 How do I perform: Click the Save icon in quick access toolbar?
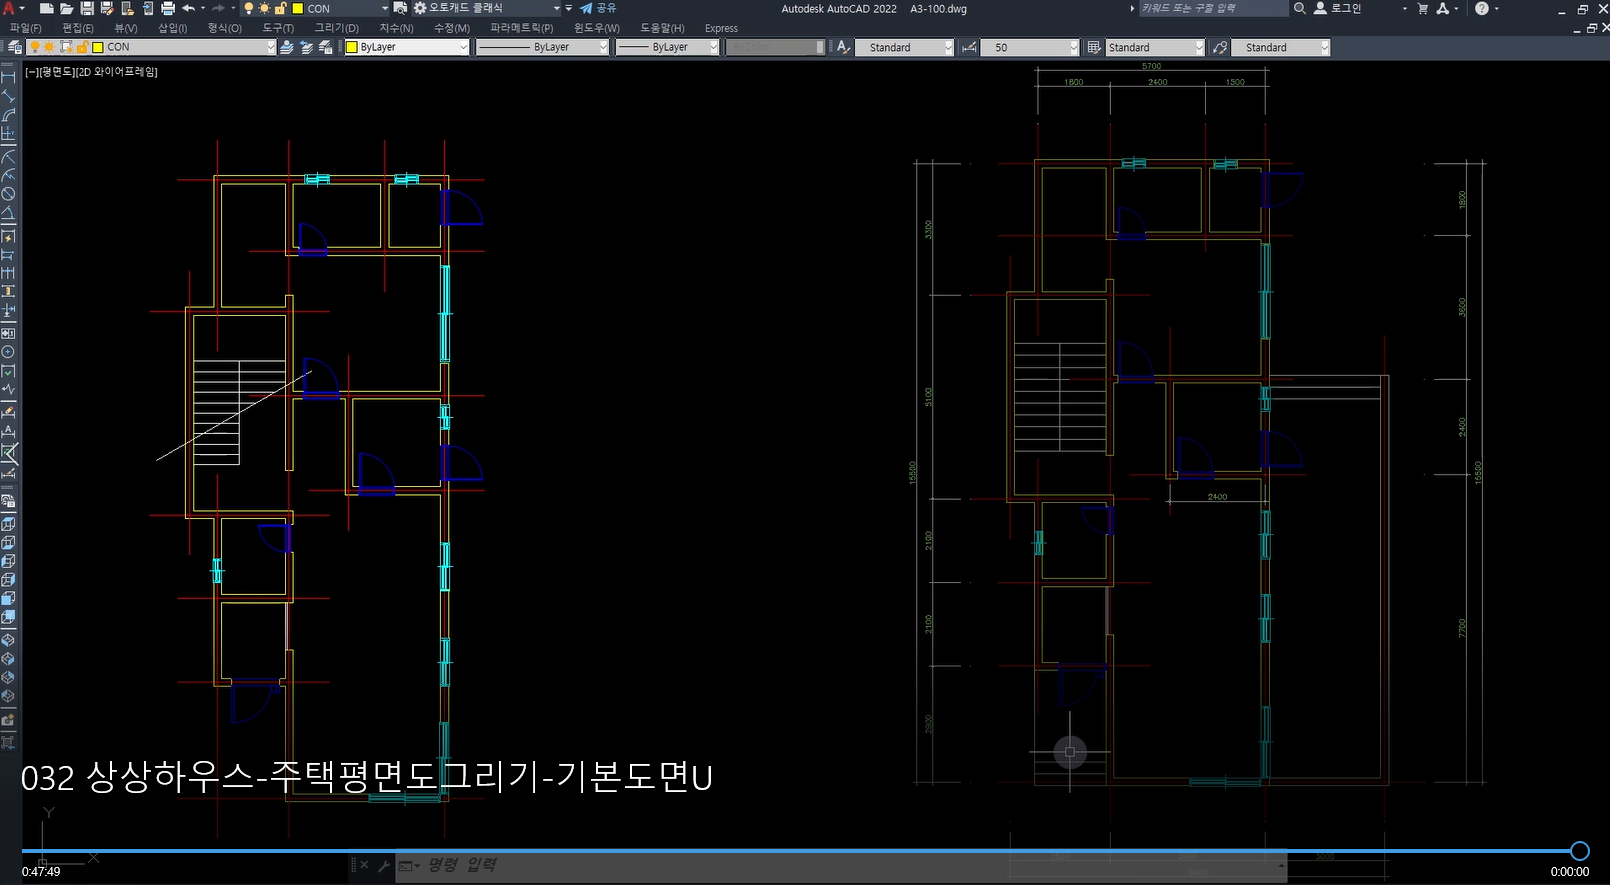point(87,8)
